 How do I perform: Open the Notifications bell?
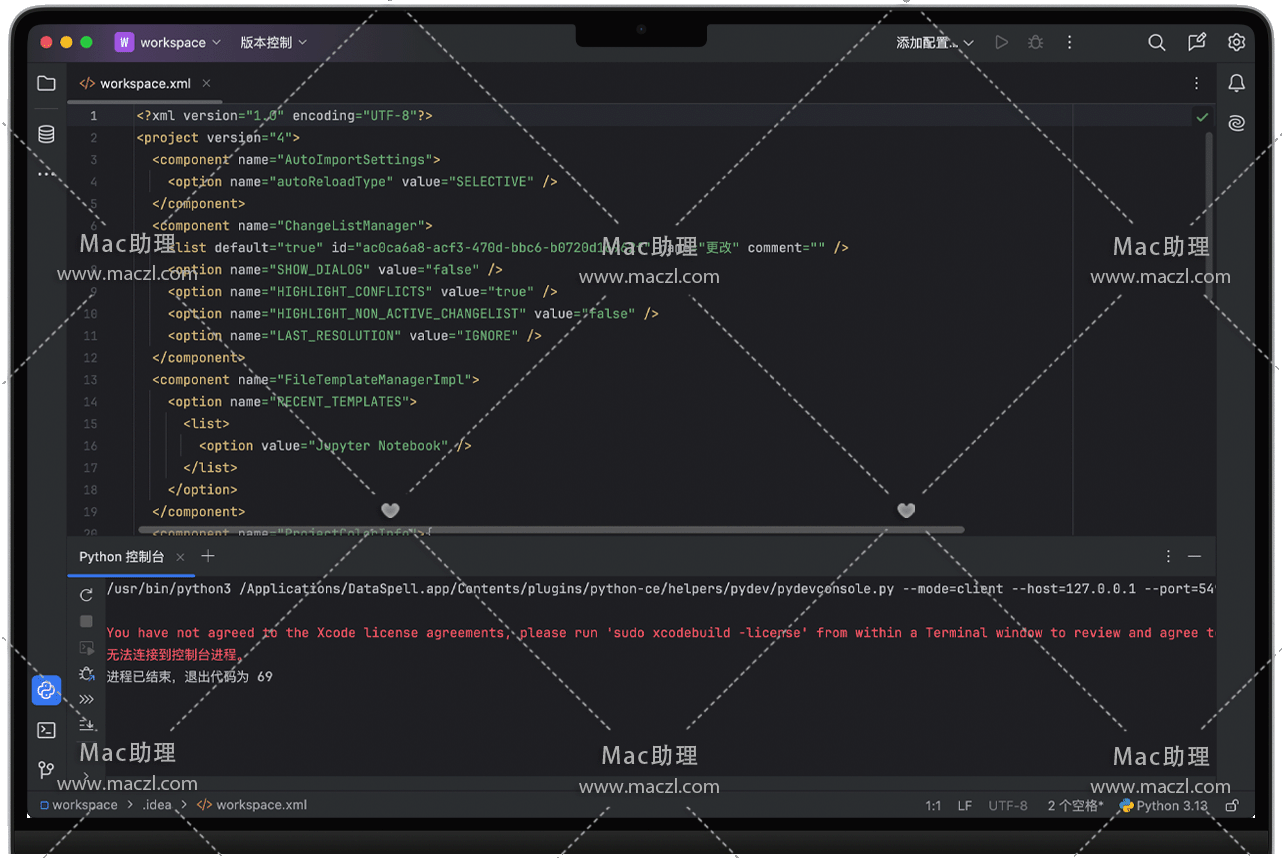(1237, 83)
